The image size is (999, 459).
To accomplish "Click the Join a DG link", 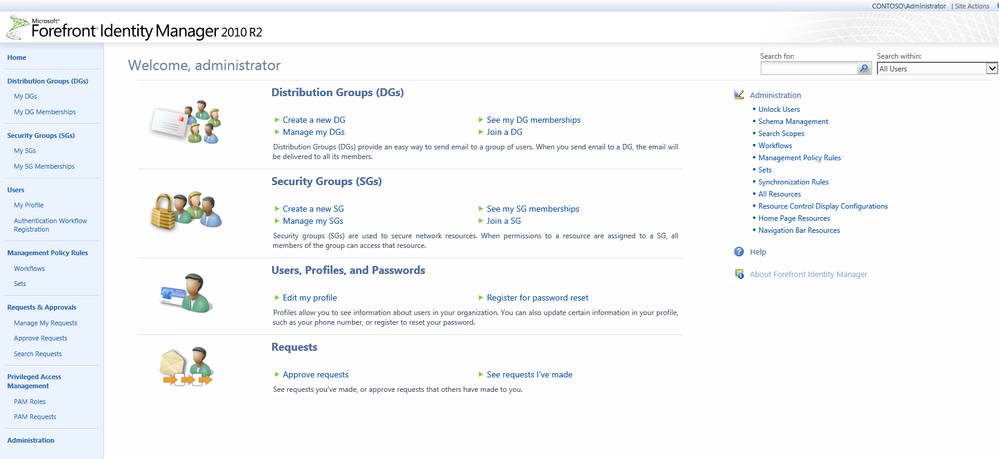I will pyautogui.click(x=505, y=132).
